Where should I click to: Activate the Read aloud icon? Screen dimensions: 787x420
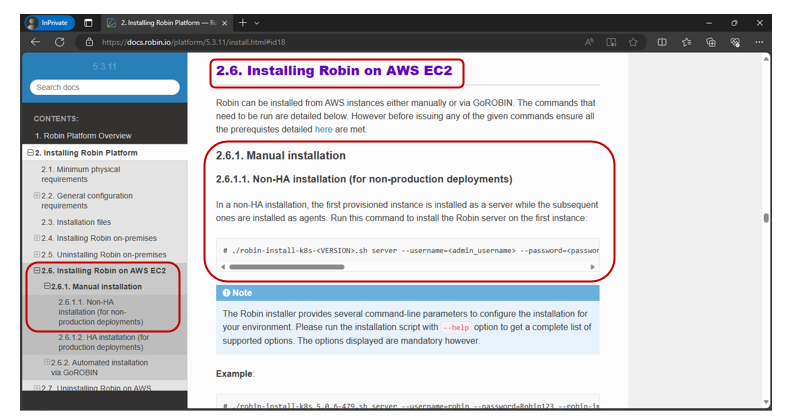click(589, 42)
